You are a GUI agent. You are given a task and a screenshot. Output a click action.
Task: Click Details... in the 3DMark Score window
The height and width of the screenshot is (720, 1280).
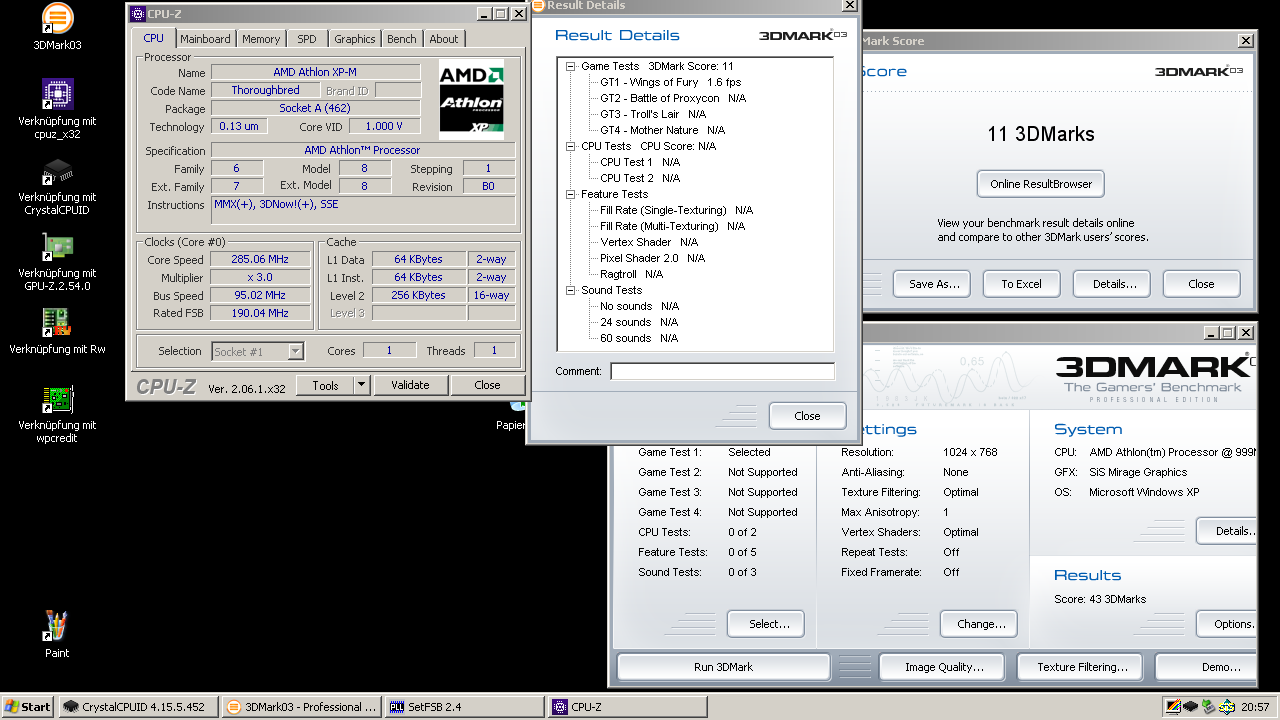1114,284
